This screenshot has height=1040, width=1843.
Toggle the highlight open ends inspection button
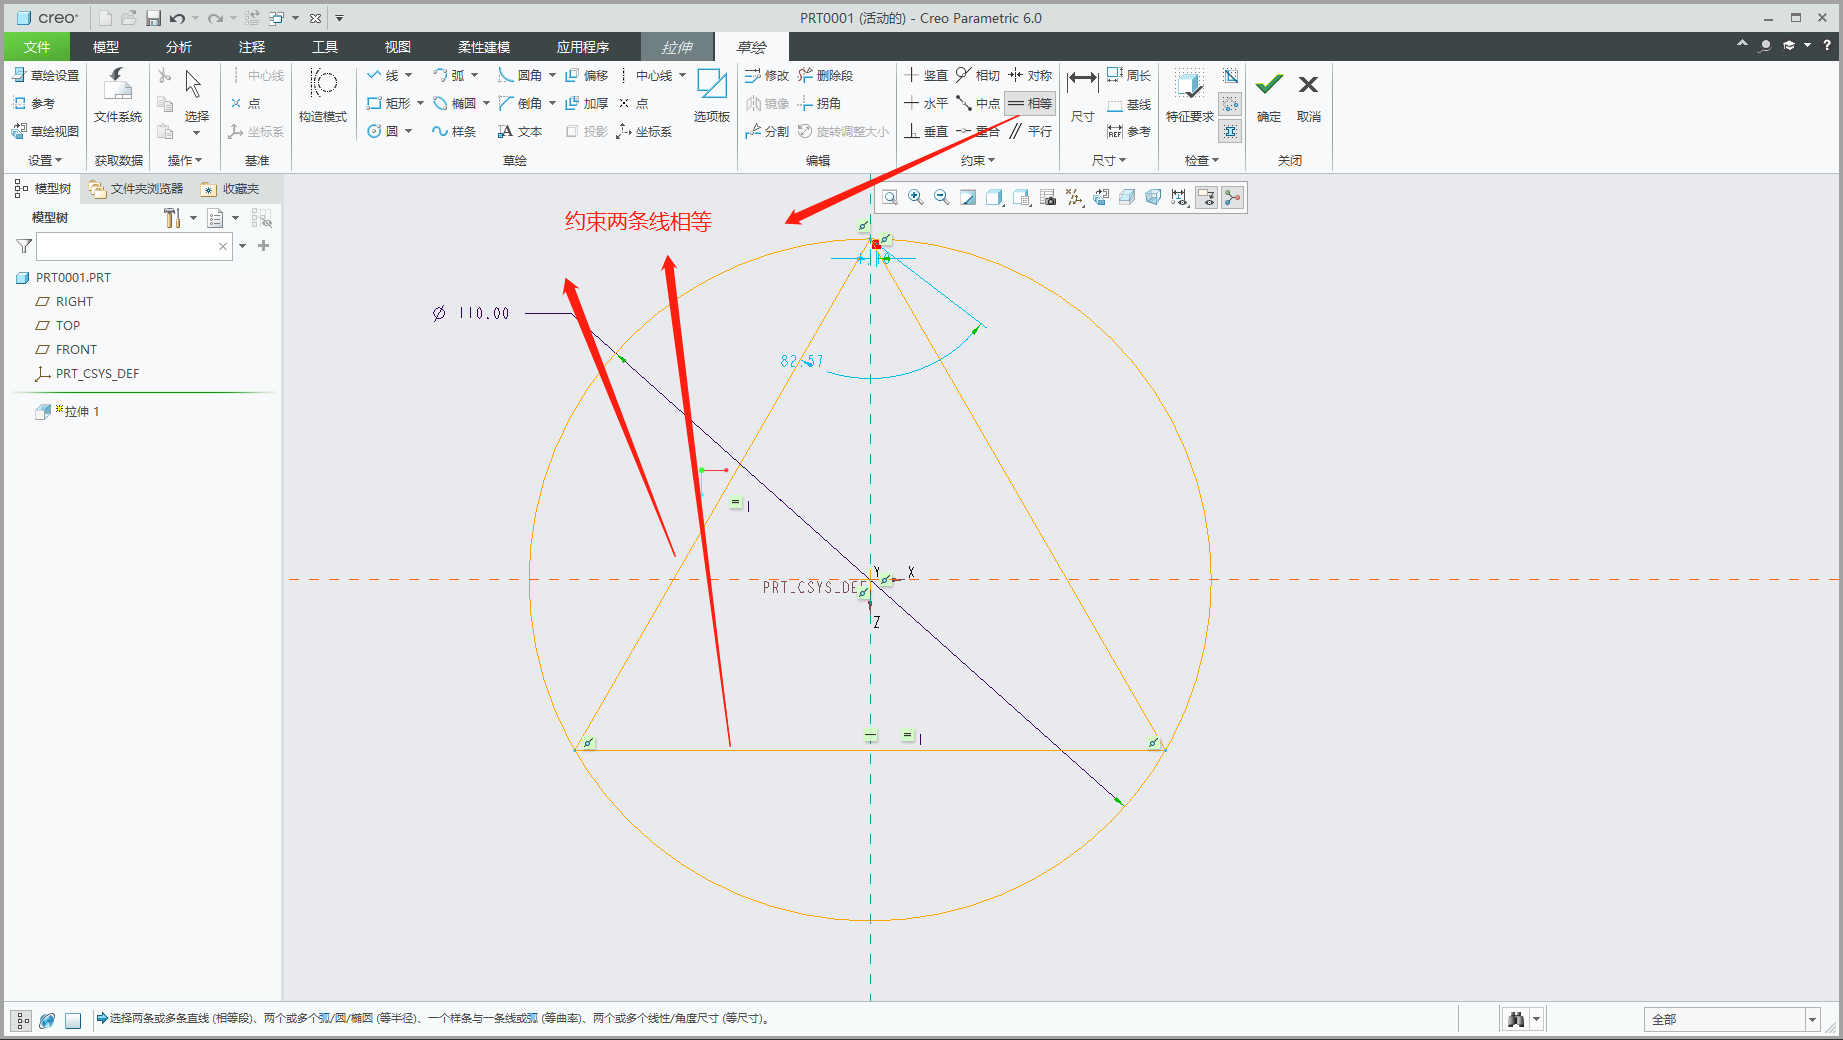pyautogui.click(x=1231, y=104)
